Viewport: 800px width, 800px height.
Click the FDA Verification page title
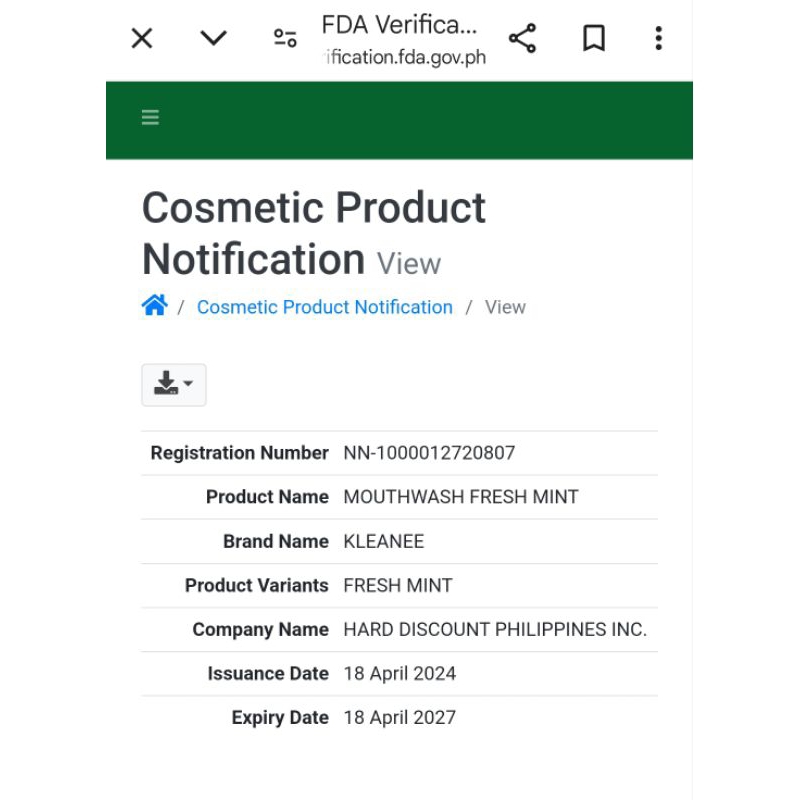[399, 25]
